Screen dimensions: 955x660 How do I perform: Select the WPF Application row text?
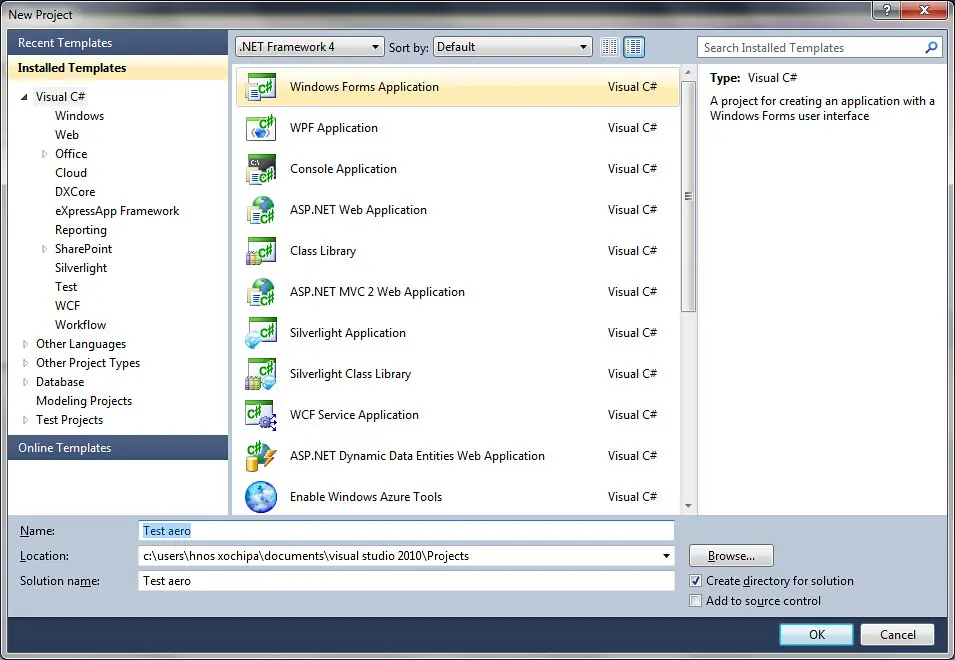pos(334,128)
